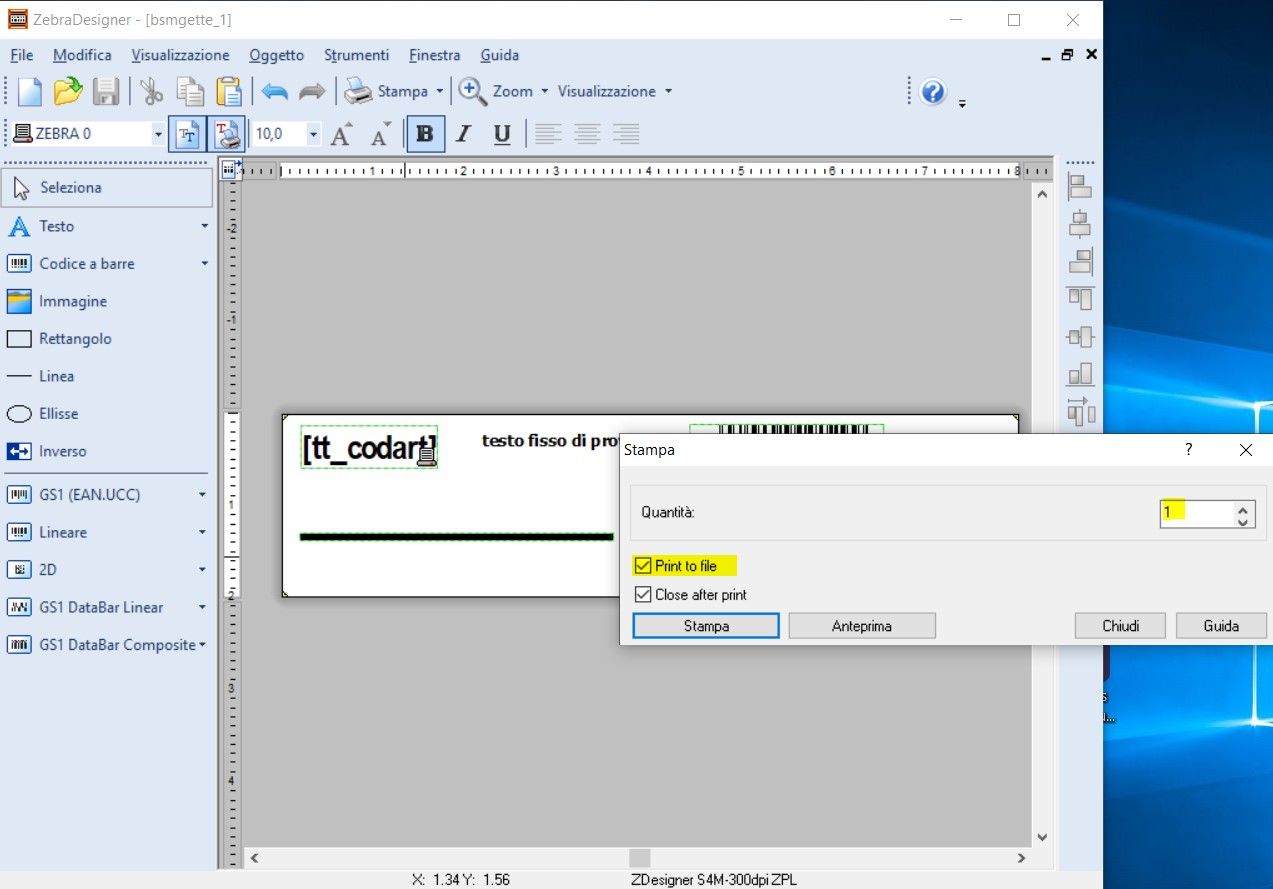Redo the last action
Viewport: 1273px width, 889px height.
pyautogui.click(x=312, y=92)
